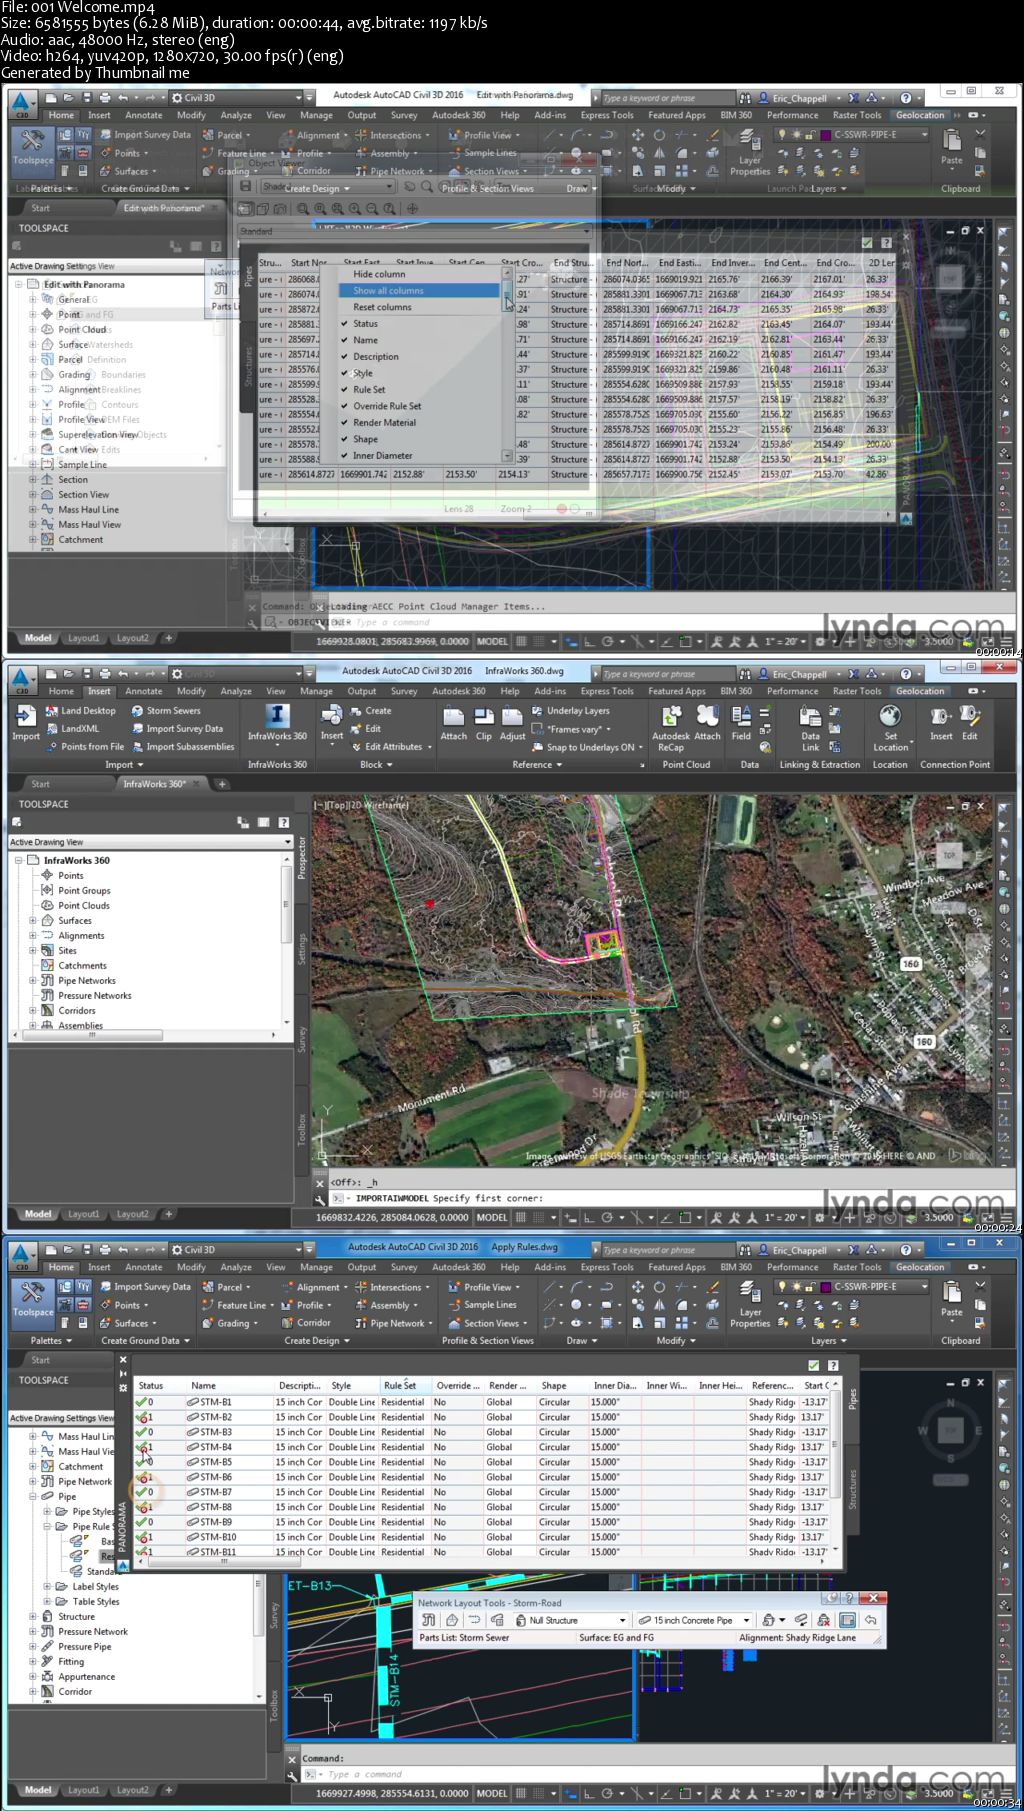Viewport: 1024px width, 1811px height.
Task: Open "Frames vary" dropdown in Reference panel
Action: click(609, 729)
